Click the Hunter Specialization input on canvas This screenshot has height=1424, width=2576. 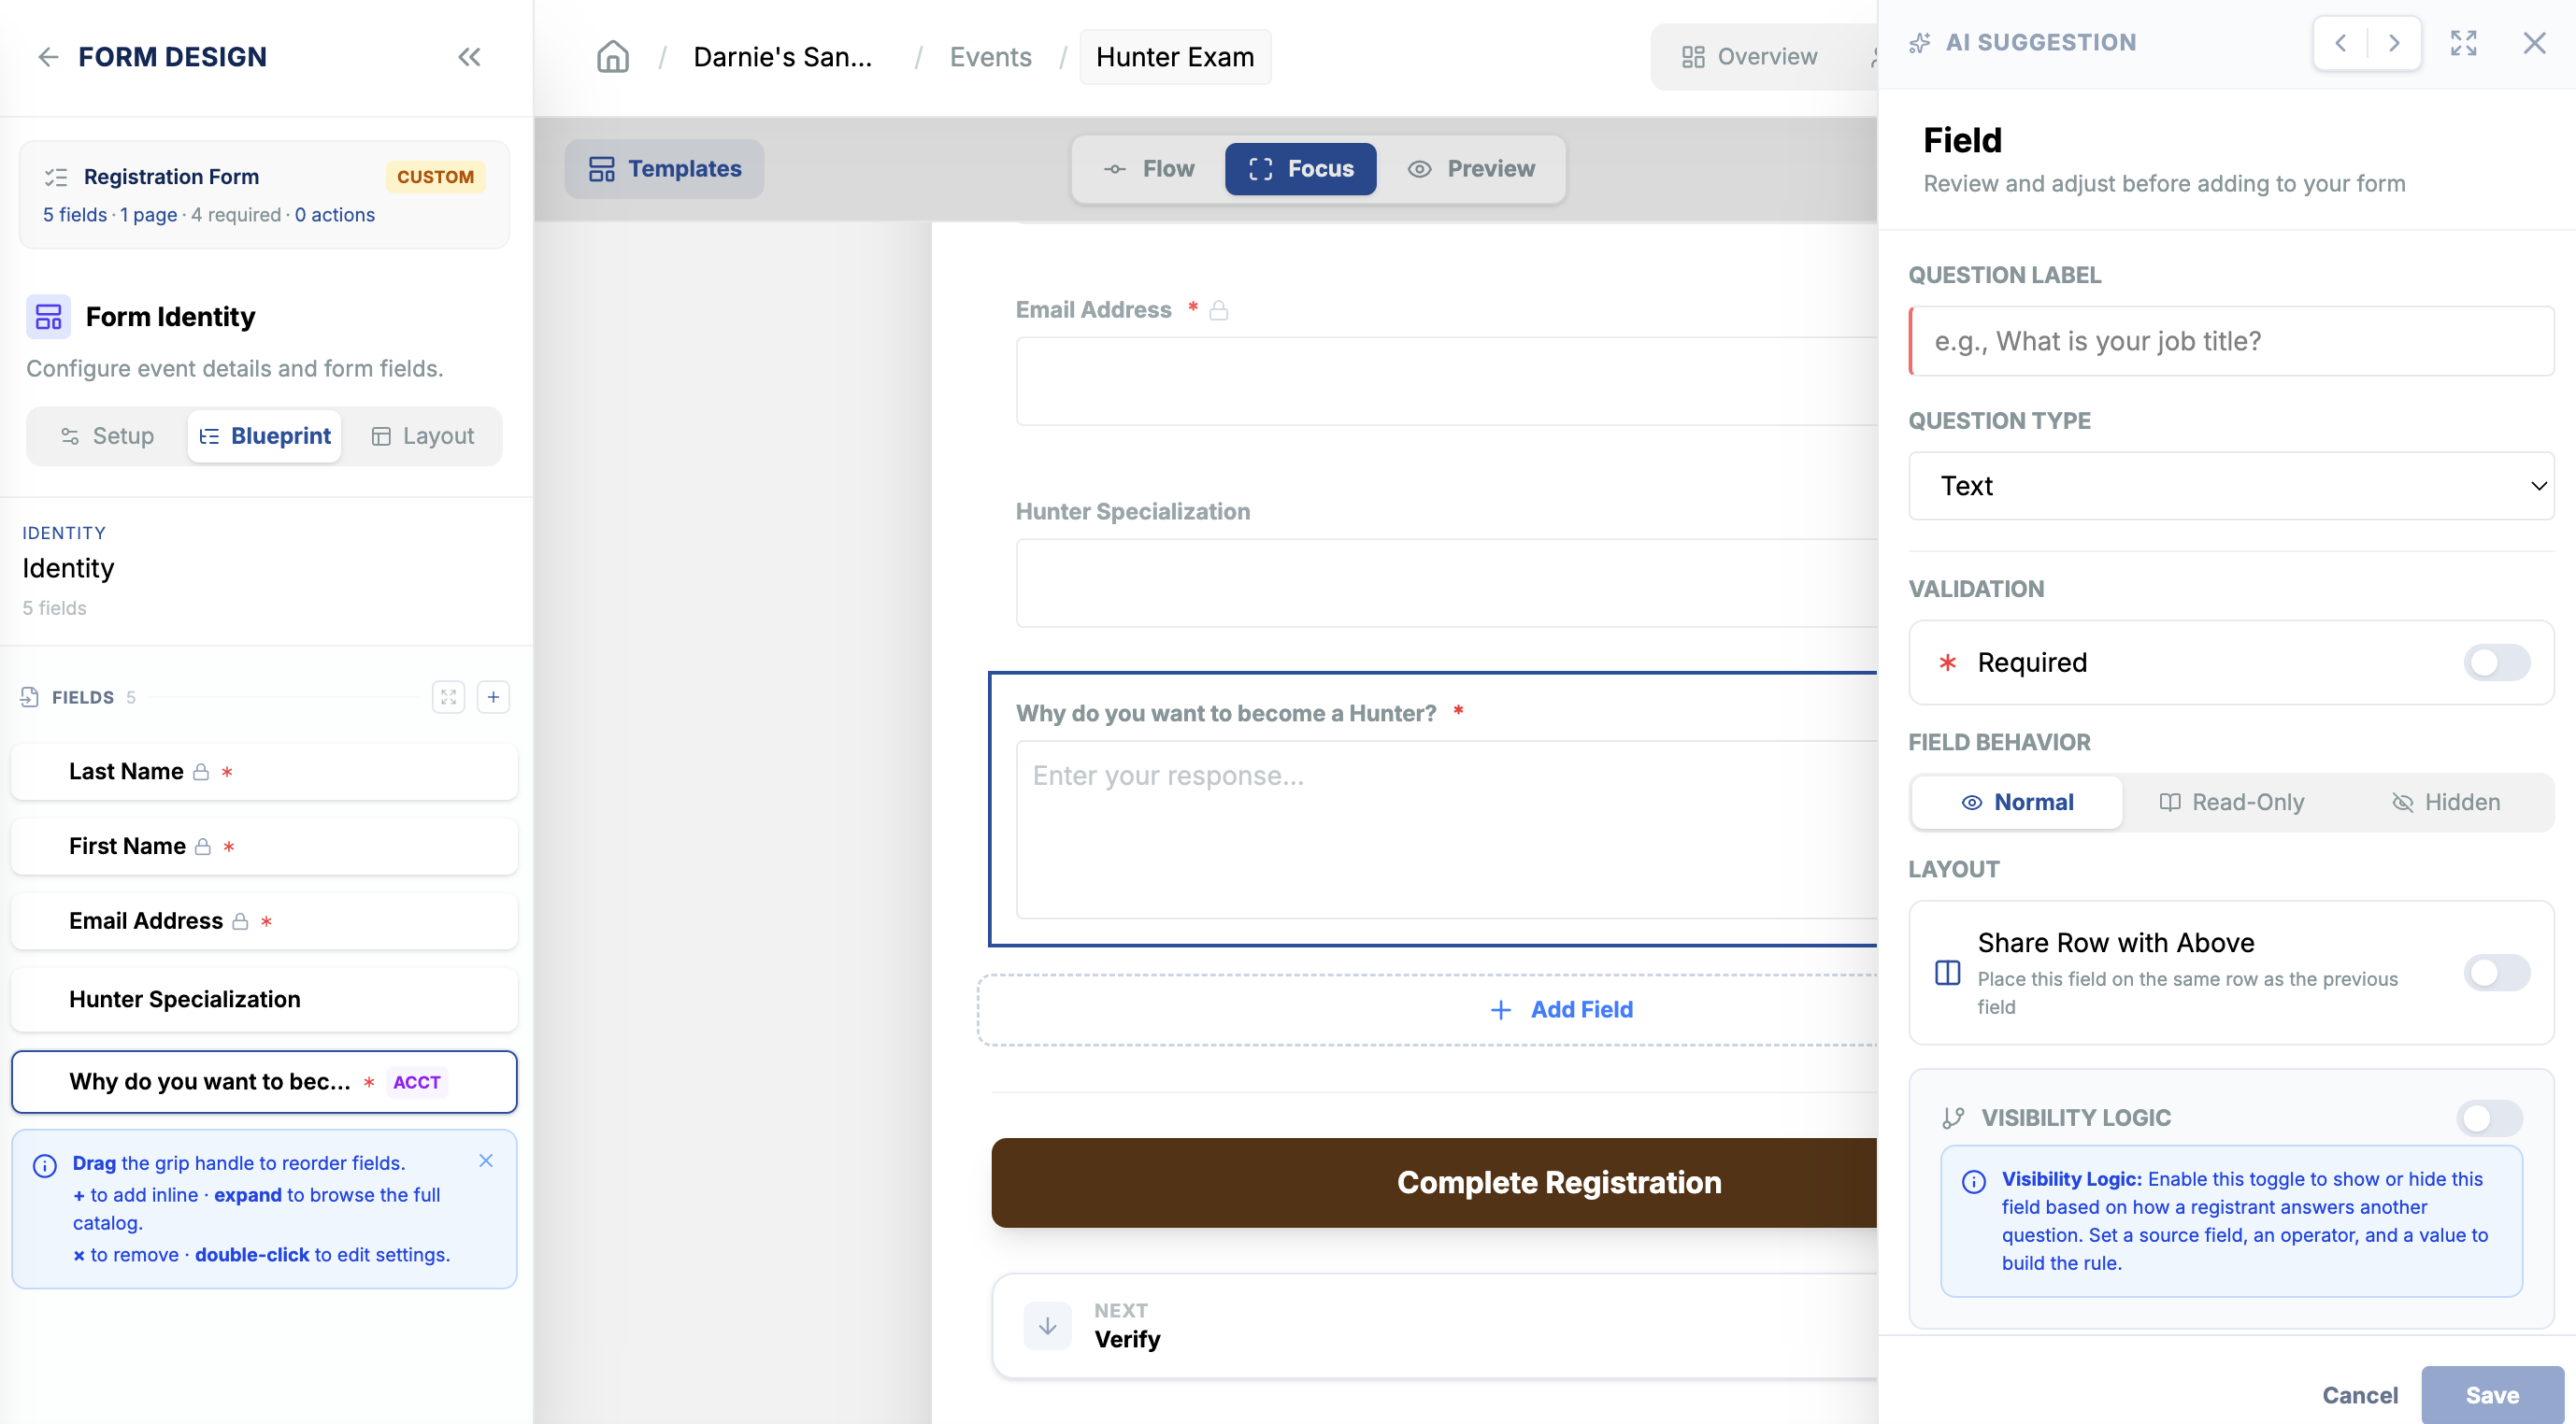coord(1446,583)
